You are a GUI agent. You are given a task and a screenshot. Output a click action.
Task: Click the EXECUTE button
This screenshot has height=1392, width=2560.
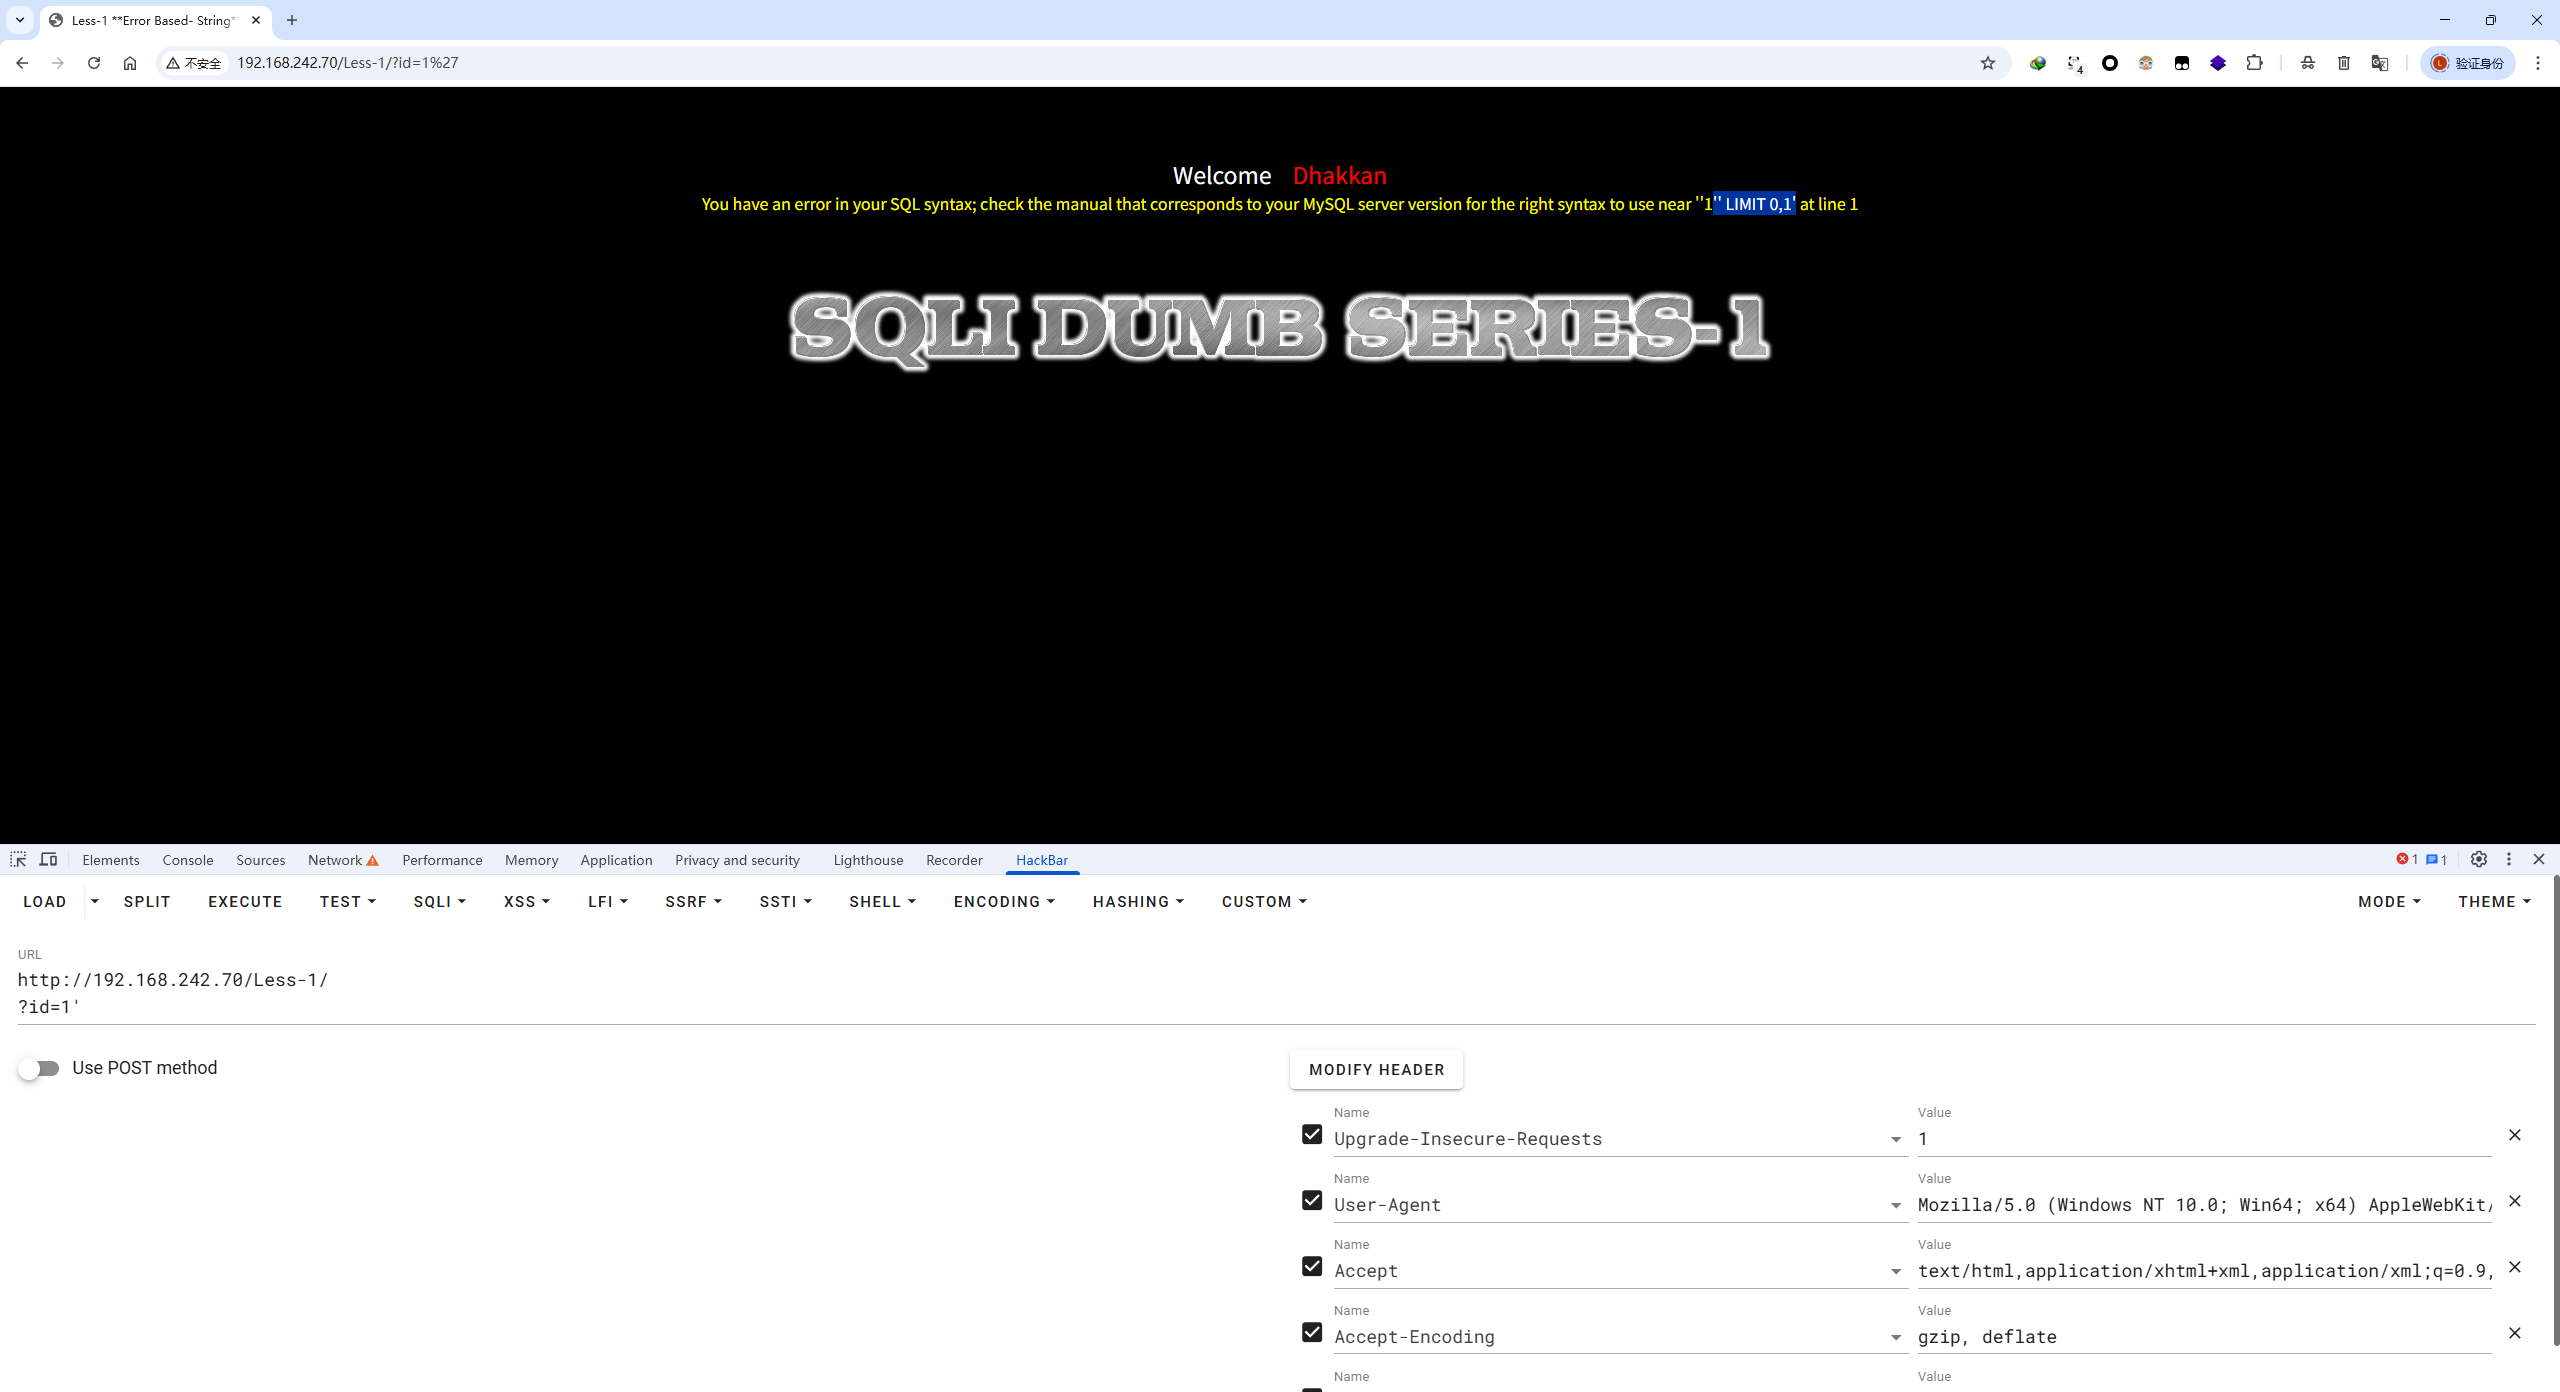pyautogui.click(x=245, y=901)
